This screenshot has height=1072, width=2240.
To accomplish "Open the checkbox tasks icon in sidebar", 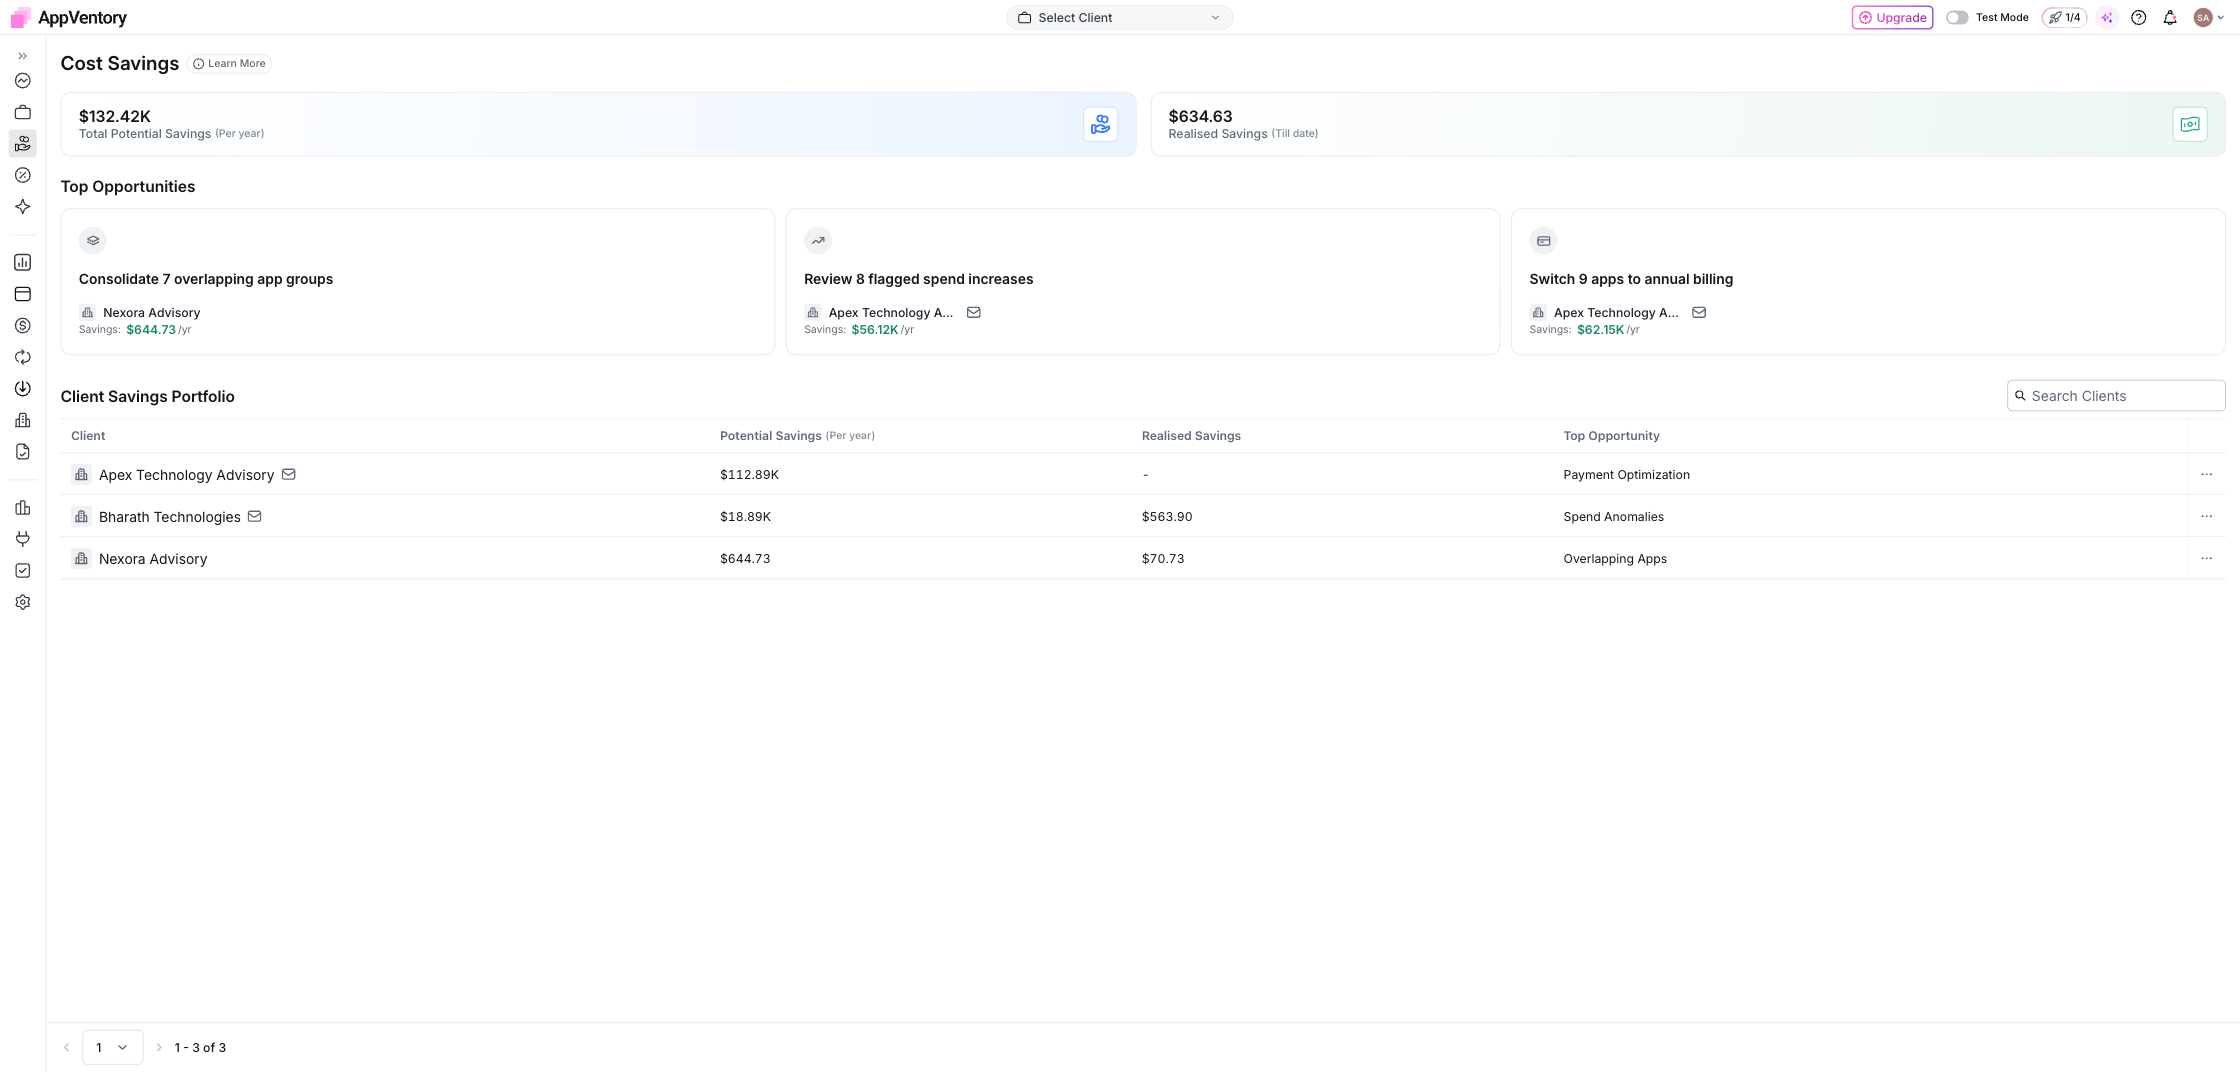I will pyautogui.click(x=22, y=571).
